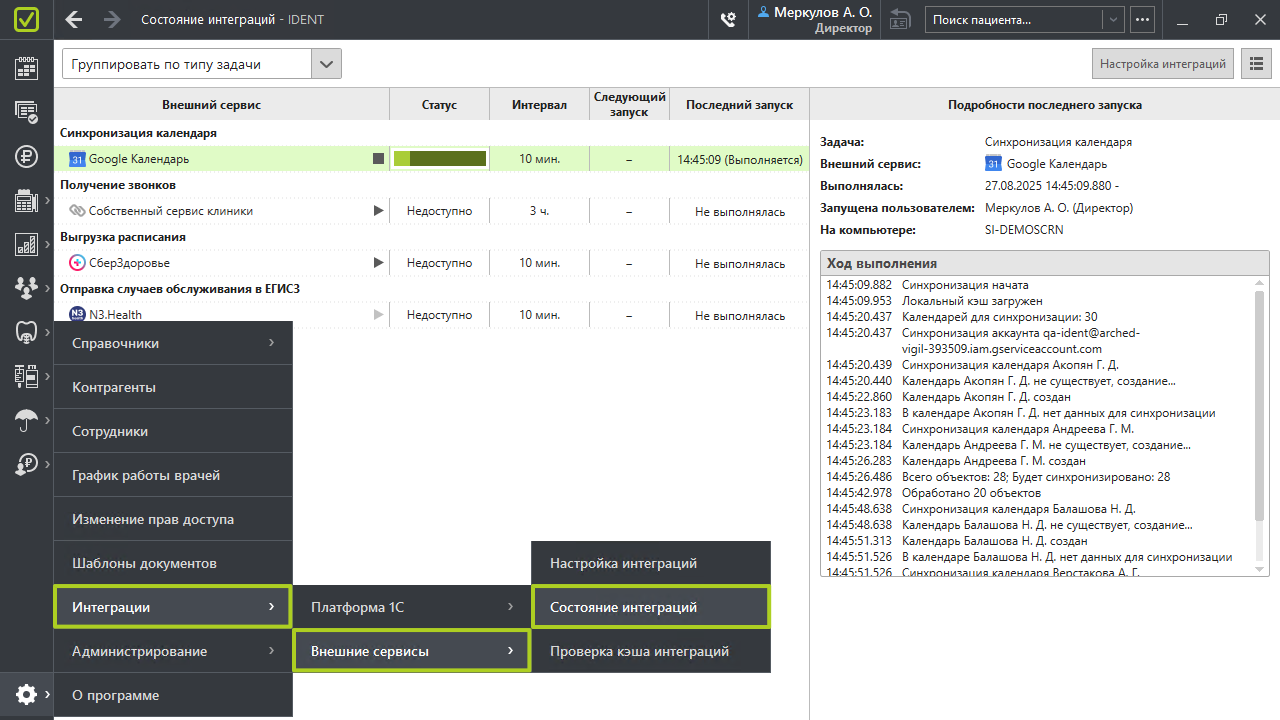Open График работы врачей
The width and height of the screenshot is (1280, 720).
coord(173,475)
